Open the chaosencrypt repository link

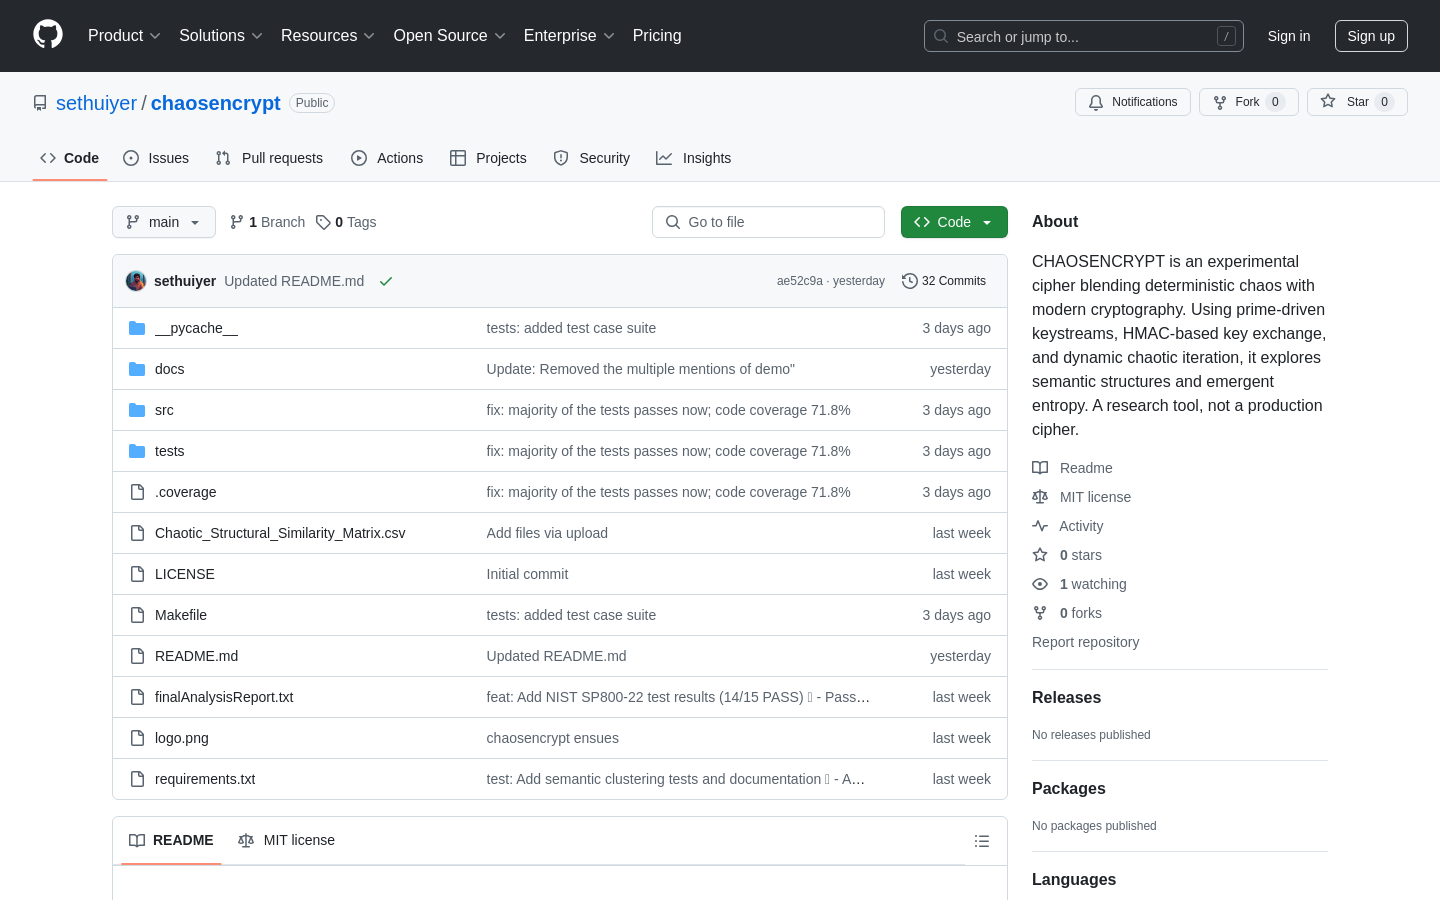coord(216,103)
